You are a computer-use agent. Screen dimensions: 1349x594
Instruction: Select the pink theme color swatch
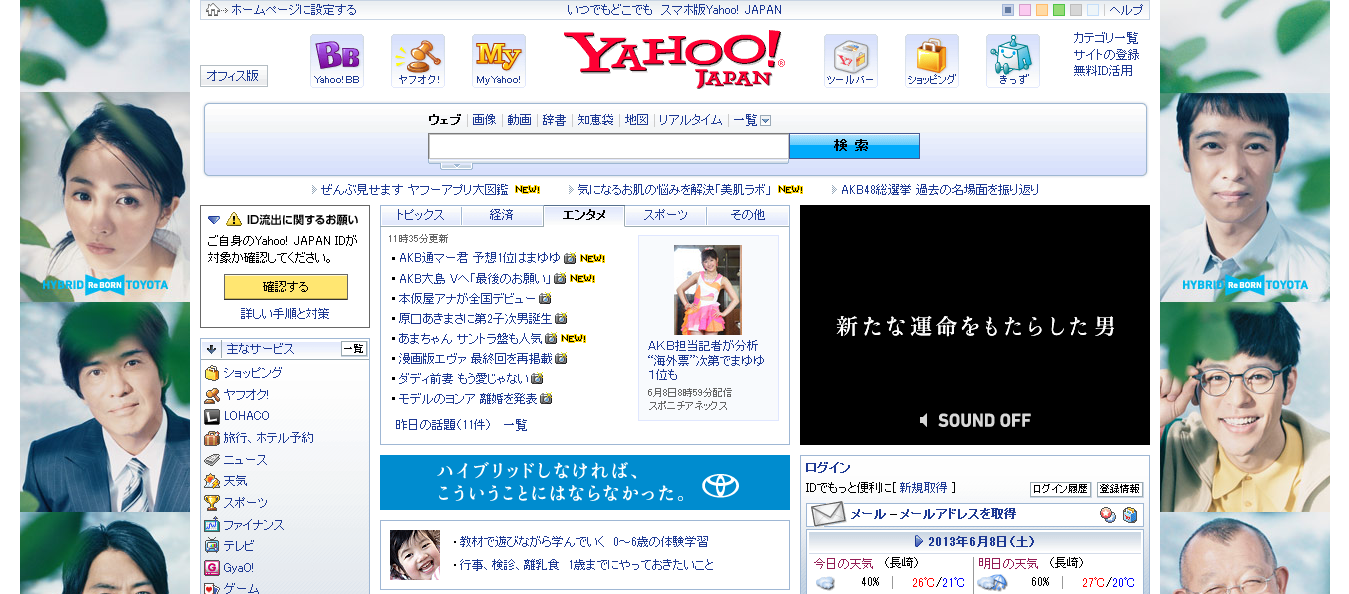(x=1025, y=10)
